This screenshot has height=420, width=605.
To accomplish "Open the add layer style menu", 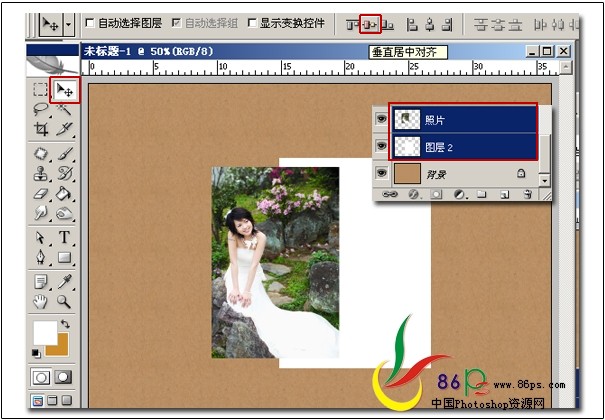I will pyautogui.click(x=414, y=195).
